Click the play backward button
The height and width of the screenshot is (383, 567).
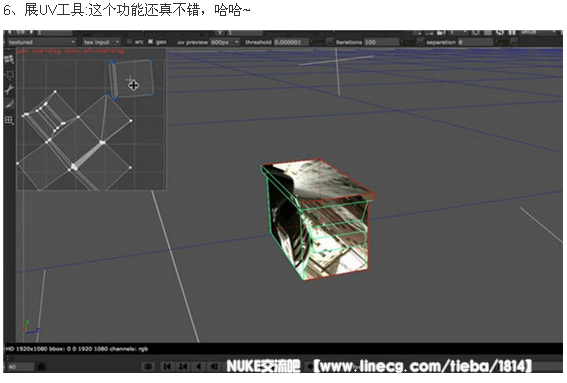coord(199,367)
